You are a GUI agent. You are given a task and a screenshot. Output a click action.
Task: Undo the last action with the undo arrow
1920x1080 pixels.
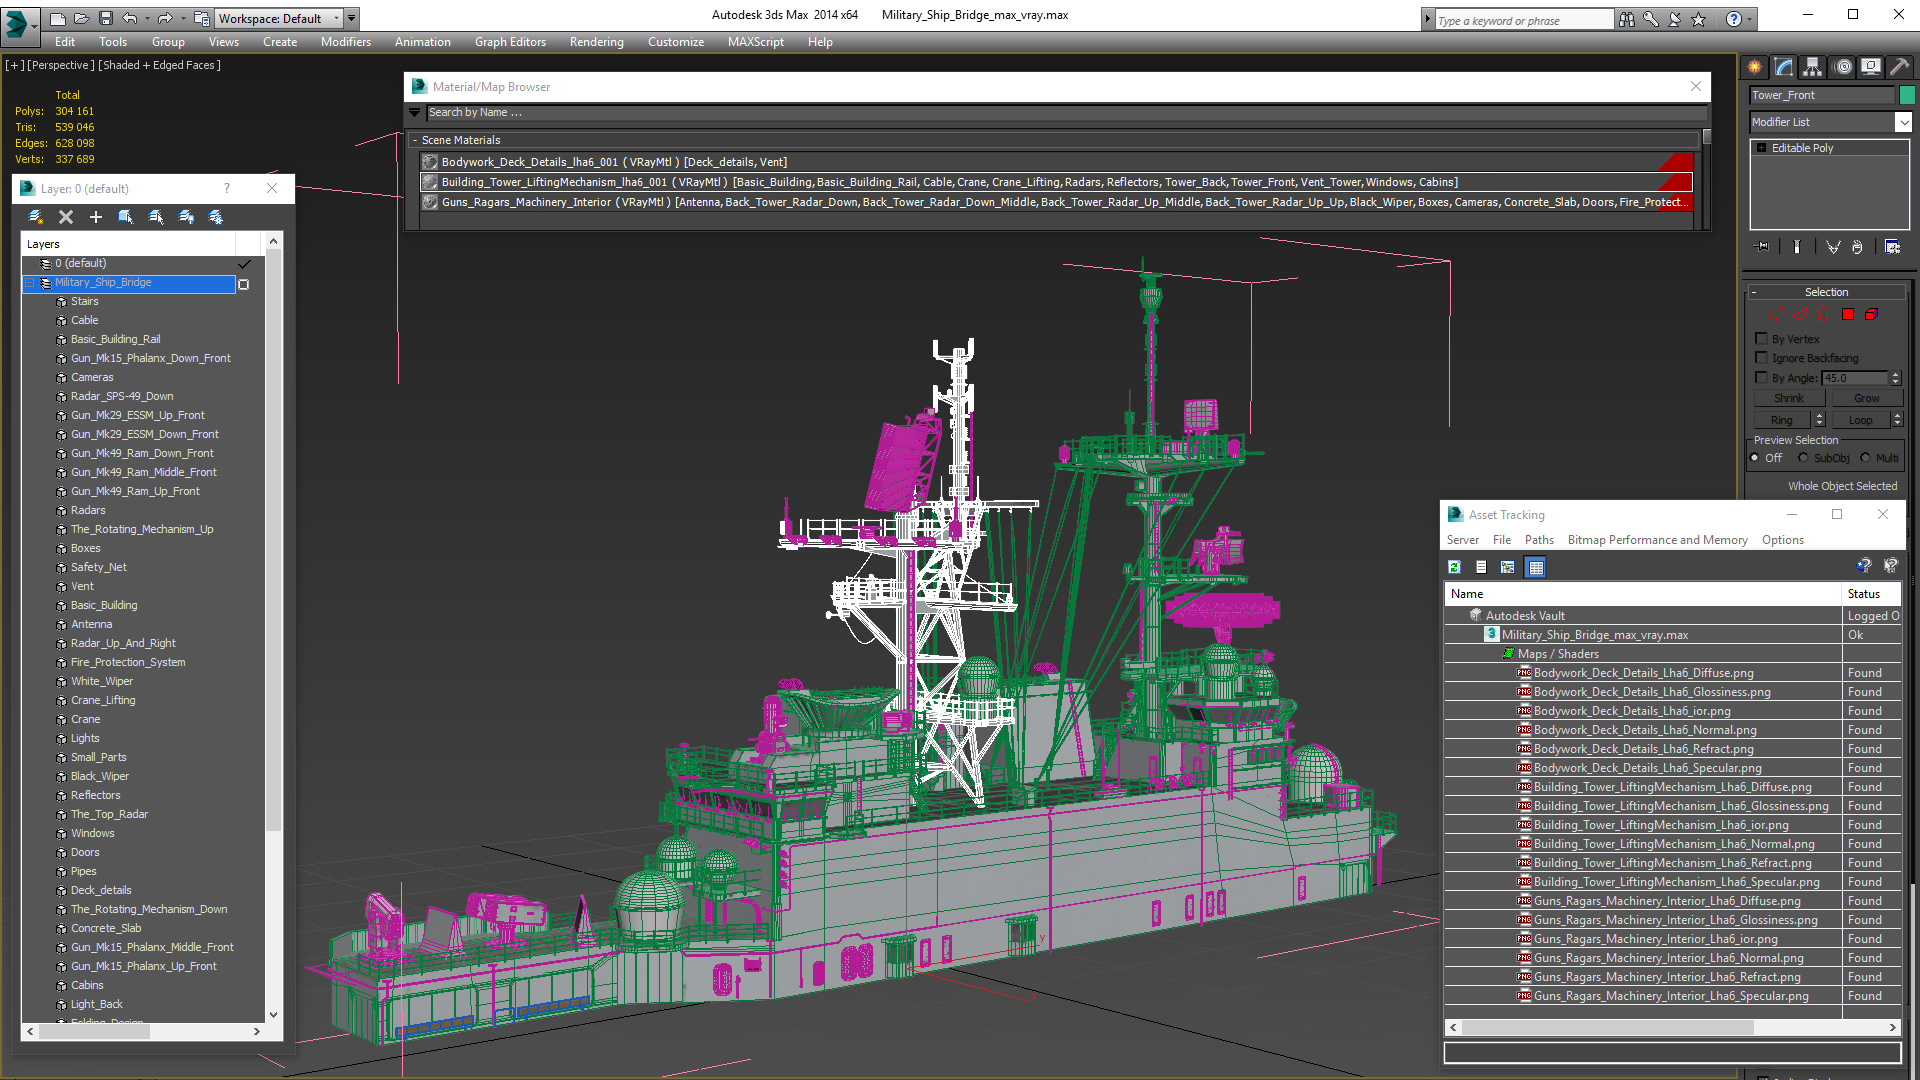point(129,18)
